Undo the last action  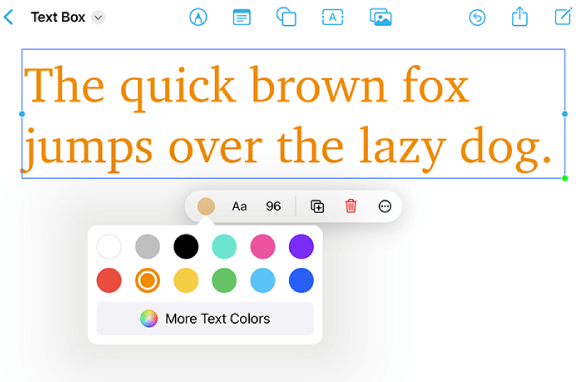click(477, 17)
